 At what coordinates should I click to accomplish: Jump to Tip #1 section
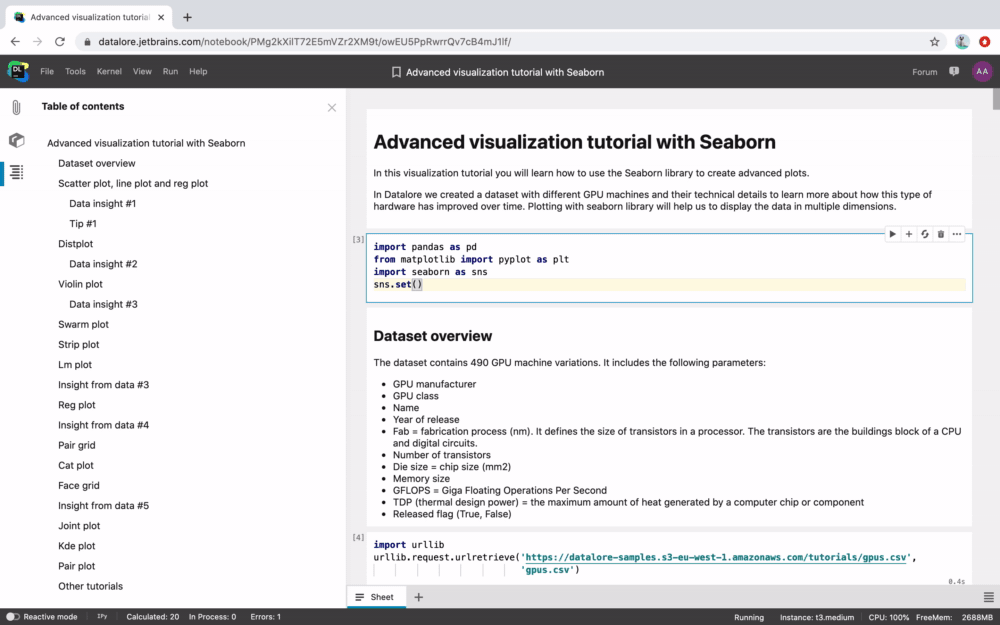point(83,224)
